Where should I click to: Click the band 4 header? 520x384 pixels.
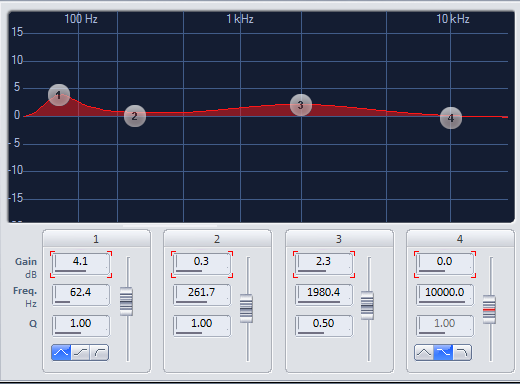tap(460, 239)
